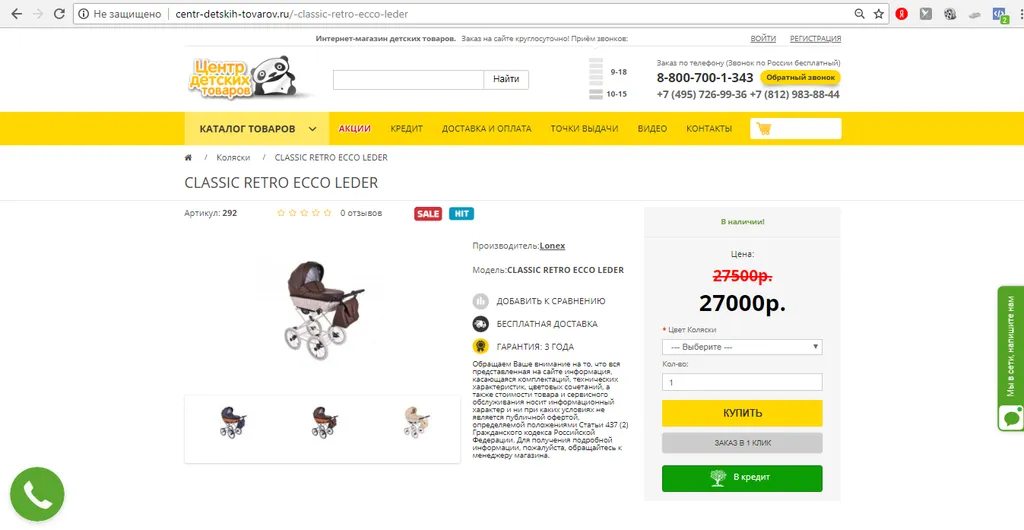Click the quantity input field

coord(742,382)
